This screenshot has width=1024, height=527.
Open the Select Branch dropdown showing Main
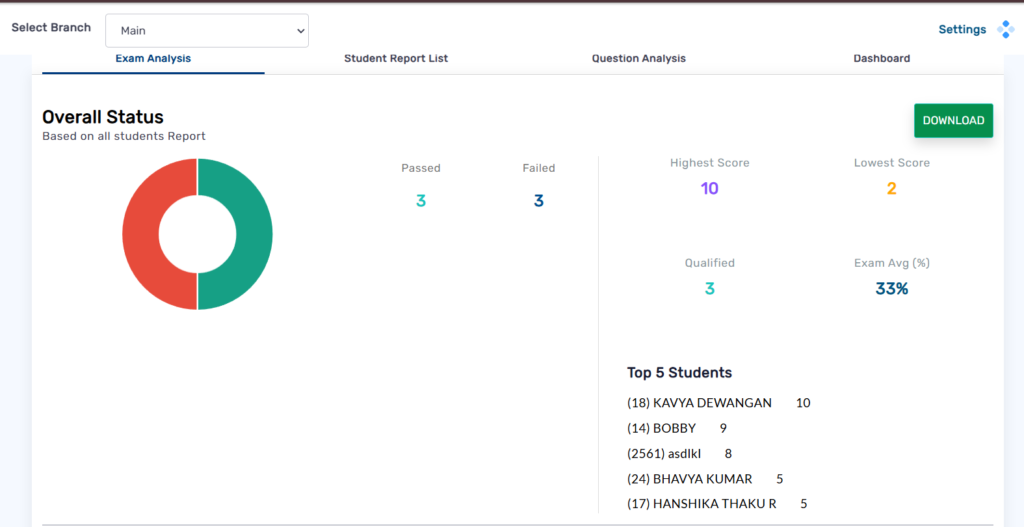pyautogui.click(x=206, y=31)
